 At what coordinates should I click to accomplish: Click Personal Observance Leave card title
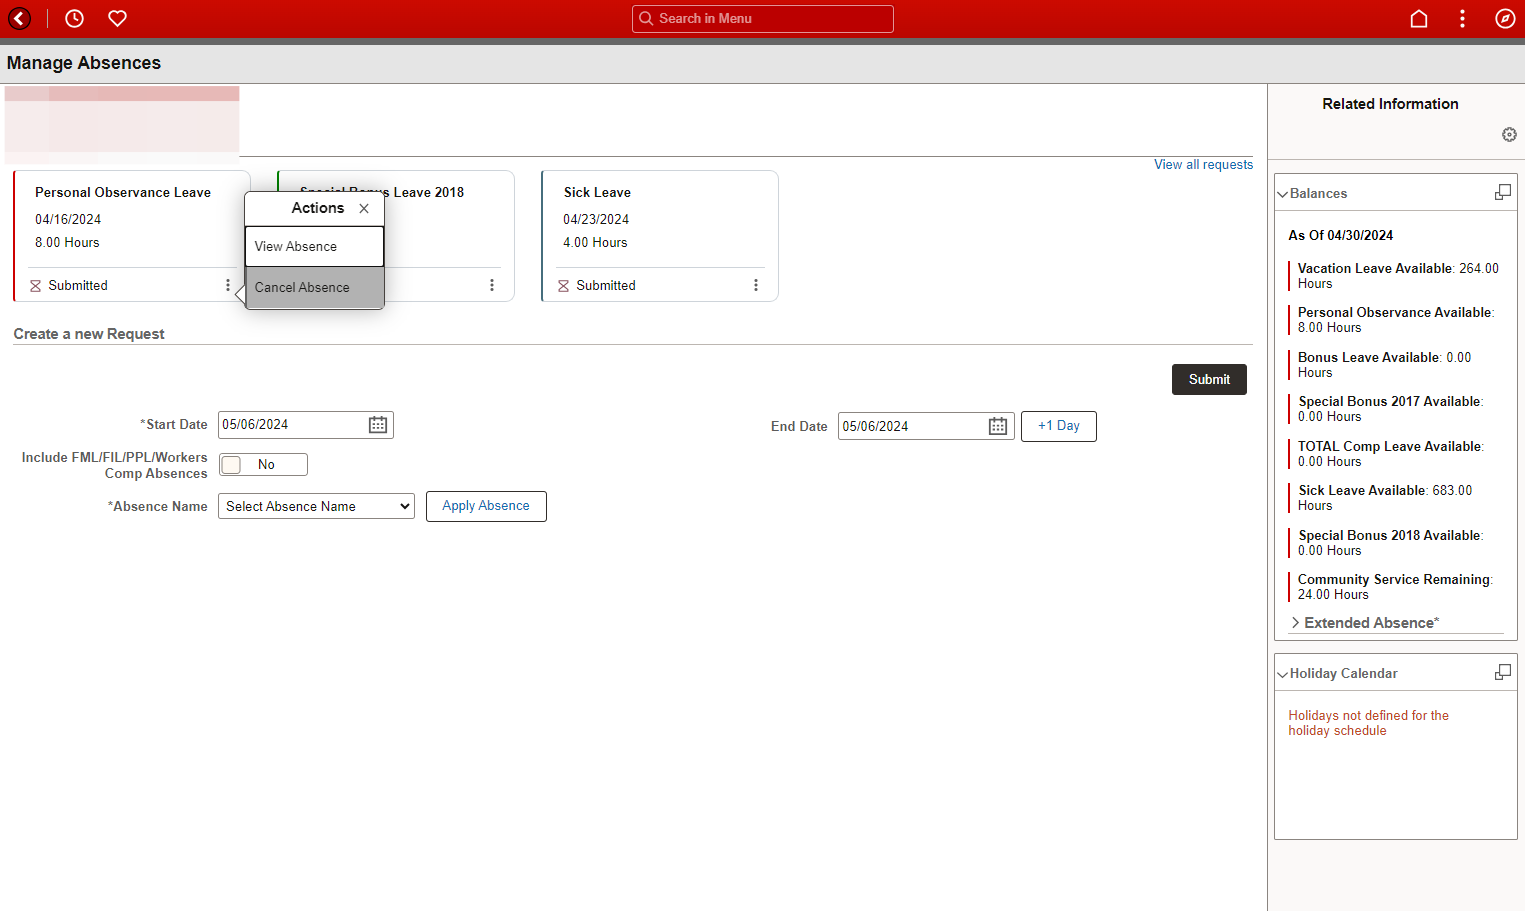[123, 192]
